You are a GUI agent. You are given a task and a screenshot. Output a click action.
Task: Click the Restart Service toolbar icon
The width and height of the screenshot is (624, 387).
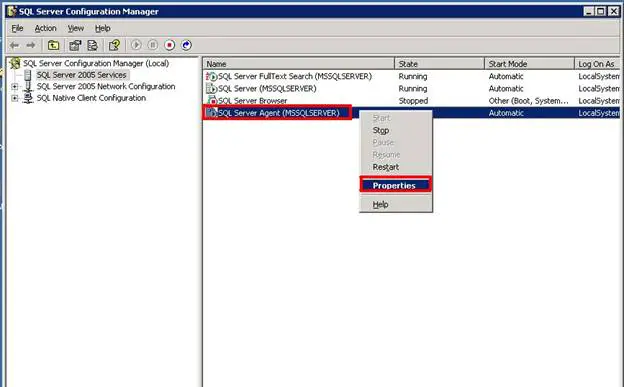186,45
